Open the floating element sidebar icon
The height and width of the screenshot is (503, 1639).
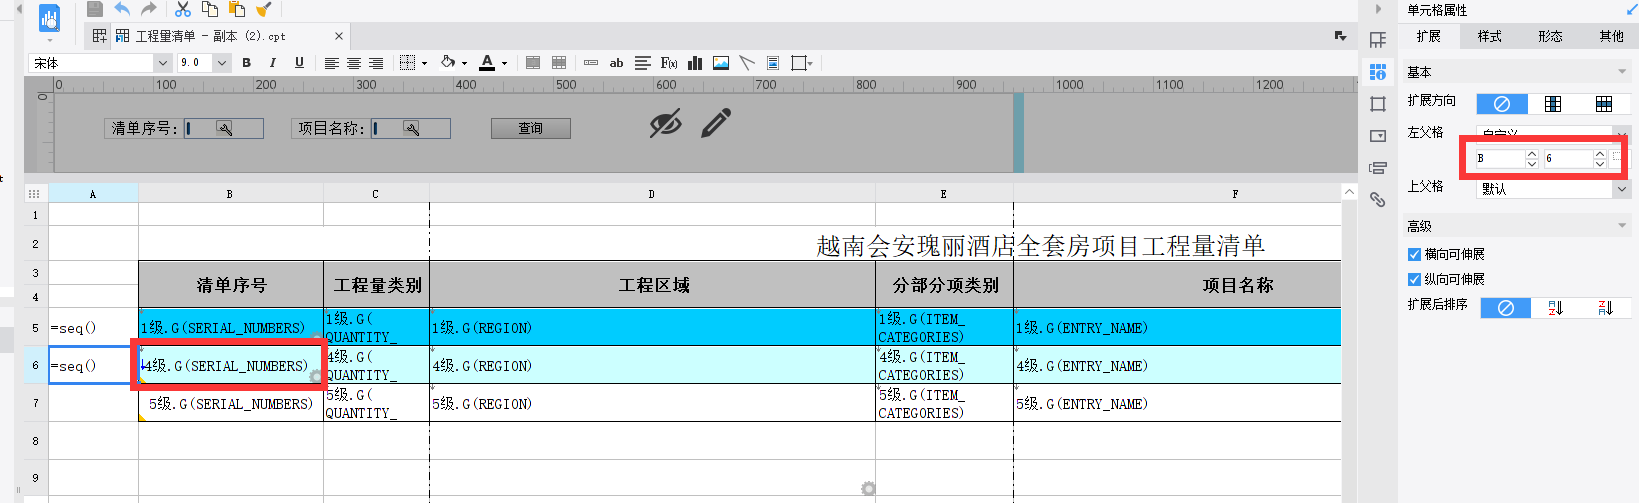[x=1378, y=104]
